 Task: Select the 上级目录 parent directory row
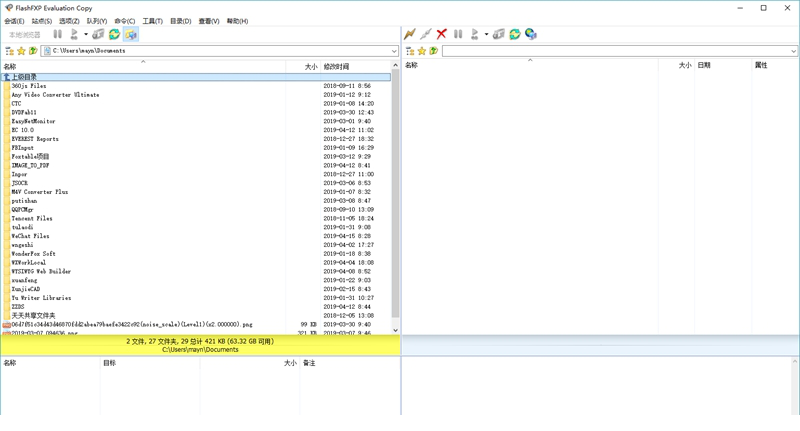pyautogui.click(x=196, y=77)
